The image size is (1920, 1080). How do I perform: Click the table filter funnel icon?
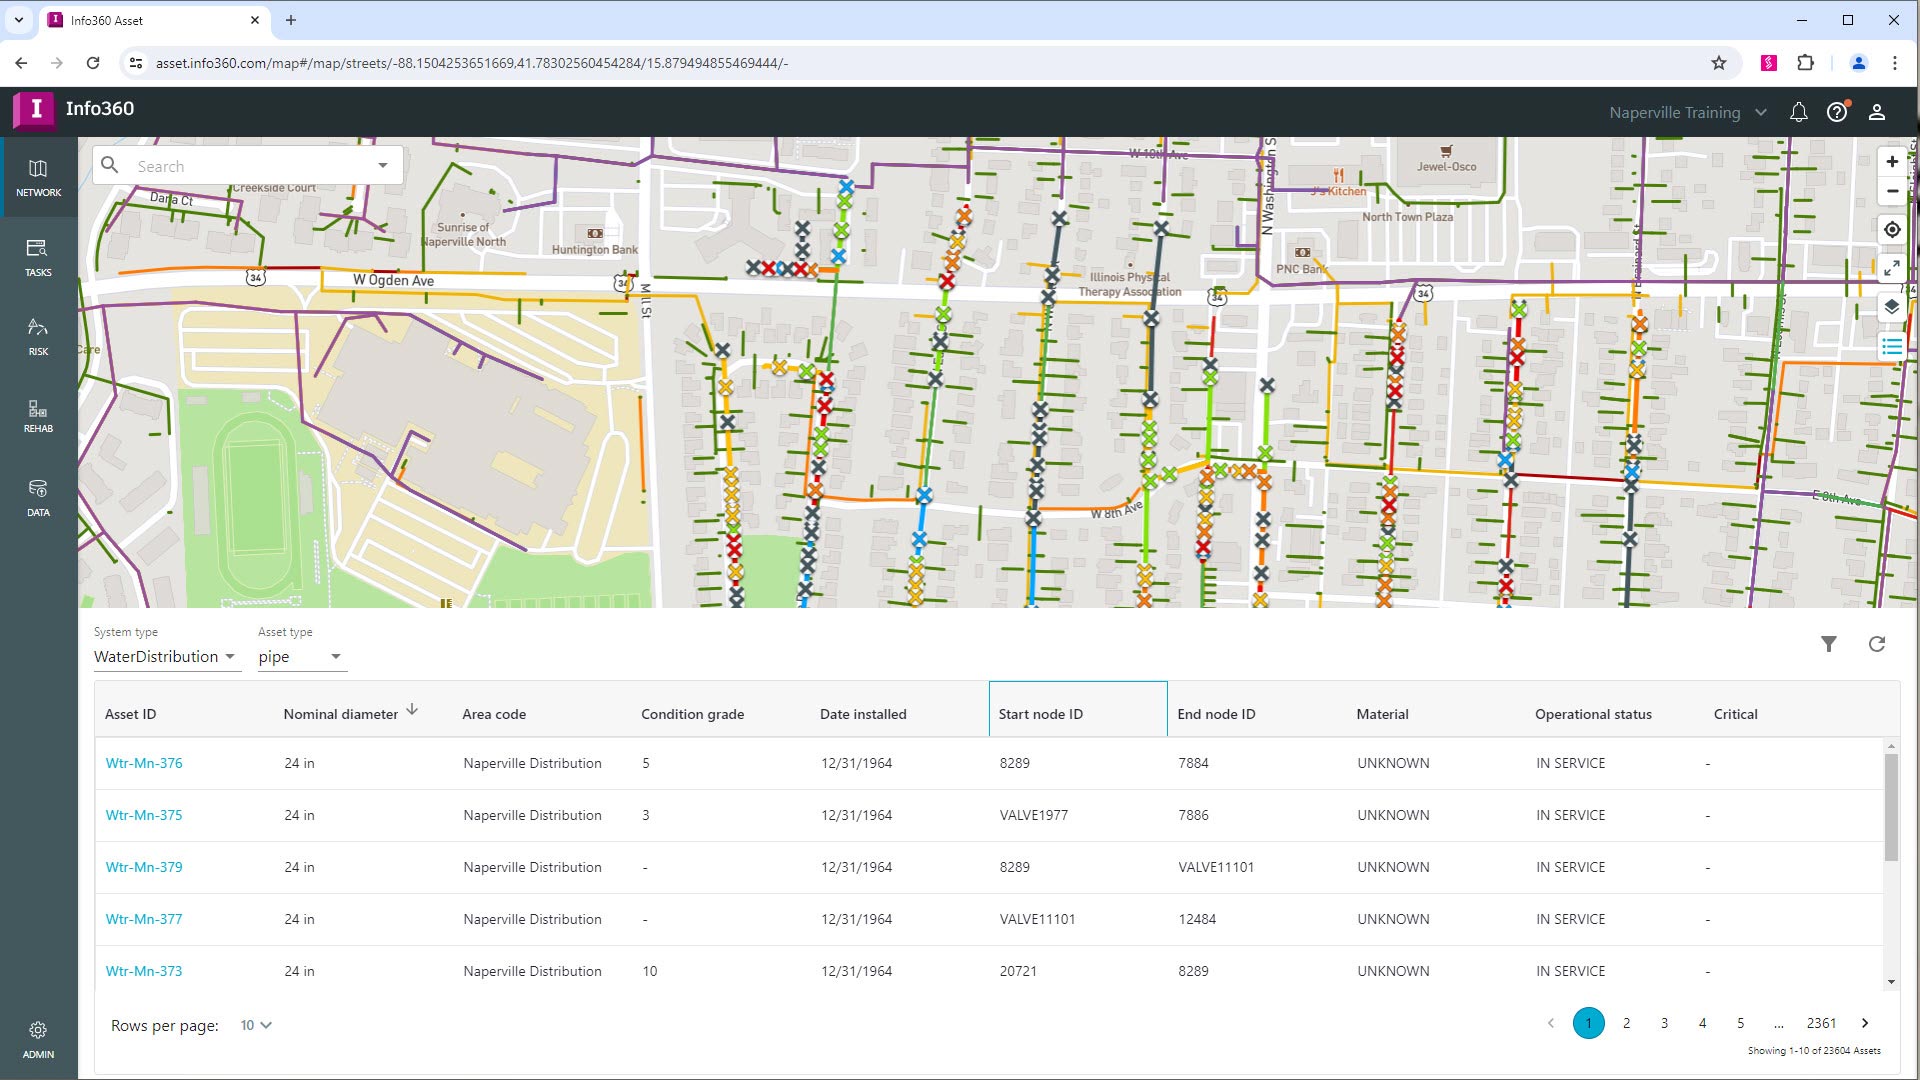pos(1828,644)
